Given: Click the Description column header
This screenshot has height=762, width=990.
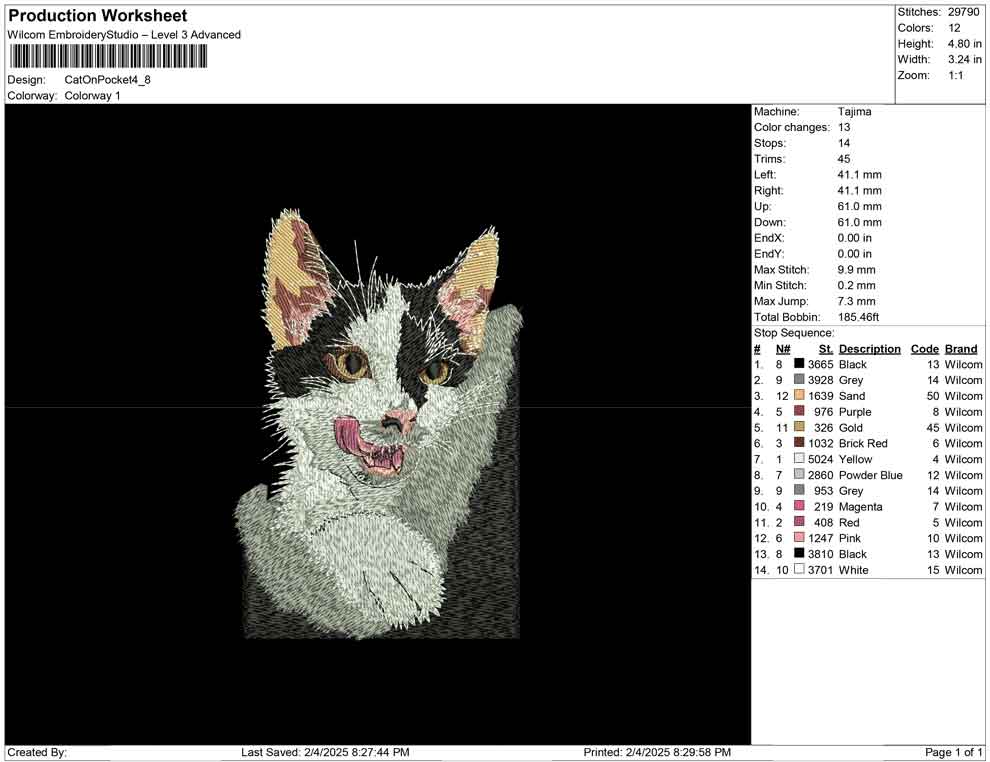Looking at the screenshot, I should click(869, 349).
